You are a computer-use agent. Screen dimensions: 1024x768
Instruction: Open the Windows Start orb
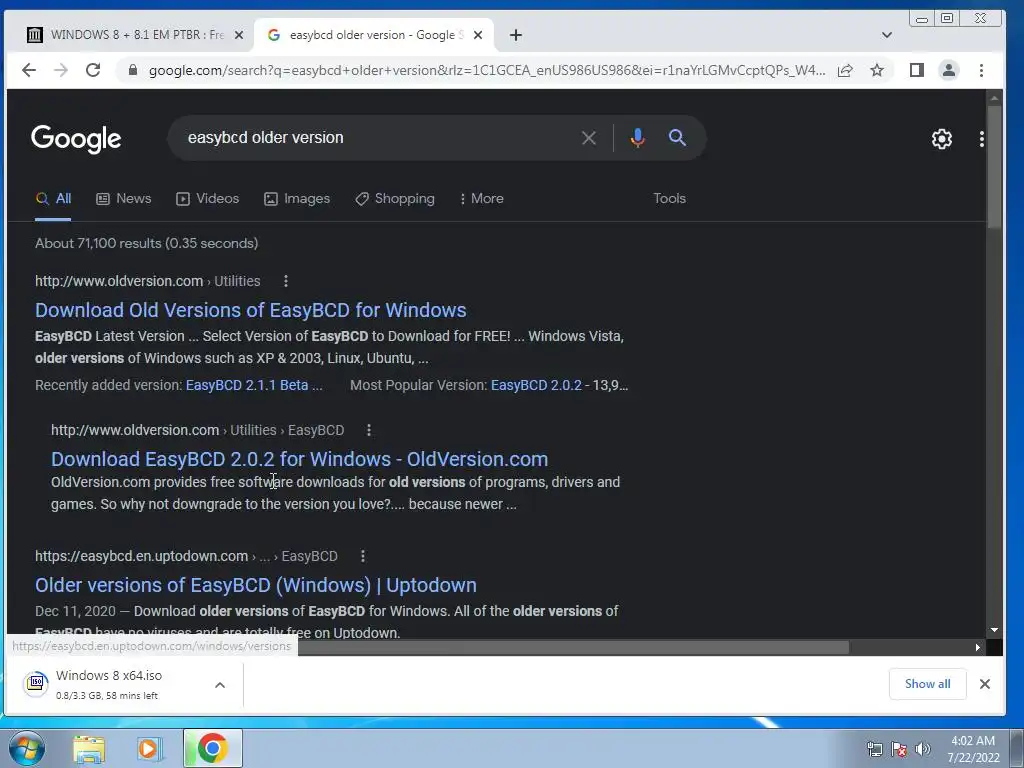click(x=27, y=749)
